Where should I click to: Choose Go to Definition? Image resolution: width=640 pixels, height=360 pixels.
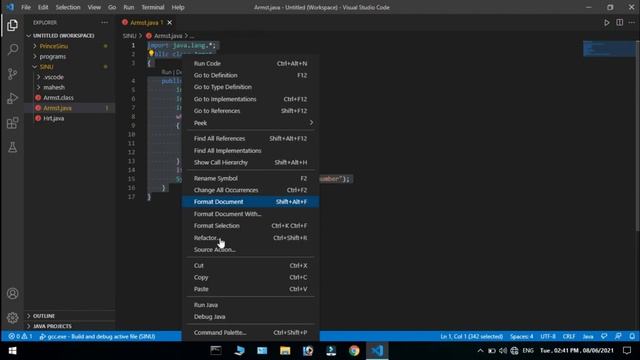251,75
